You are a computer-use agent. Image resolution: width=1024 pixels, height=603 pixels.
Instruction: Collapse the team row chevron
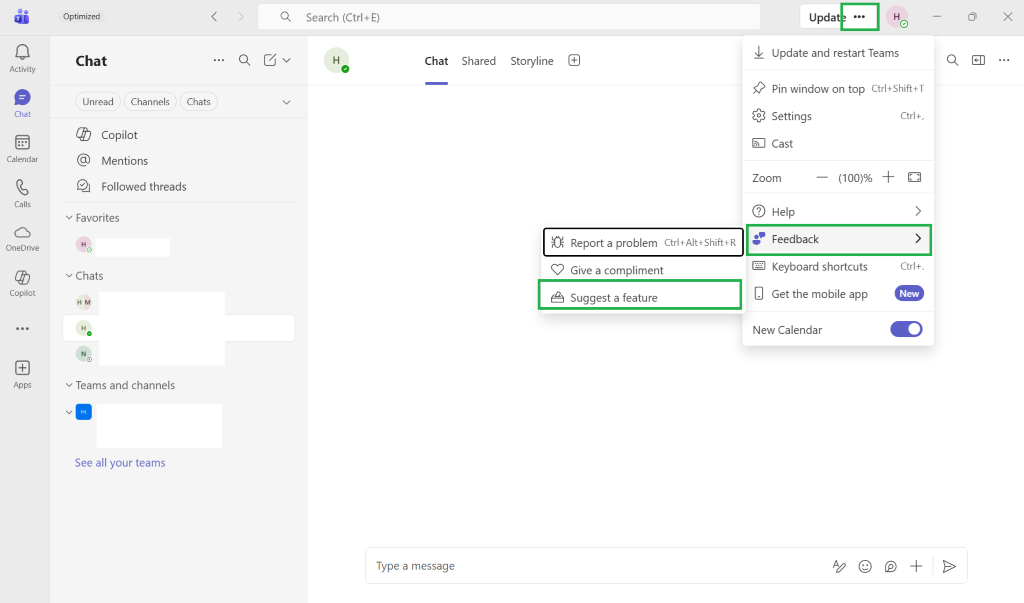tap(69, 412)
